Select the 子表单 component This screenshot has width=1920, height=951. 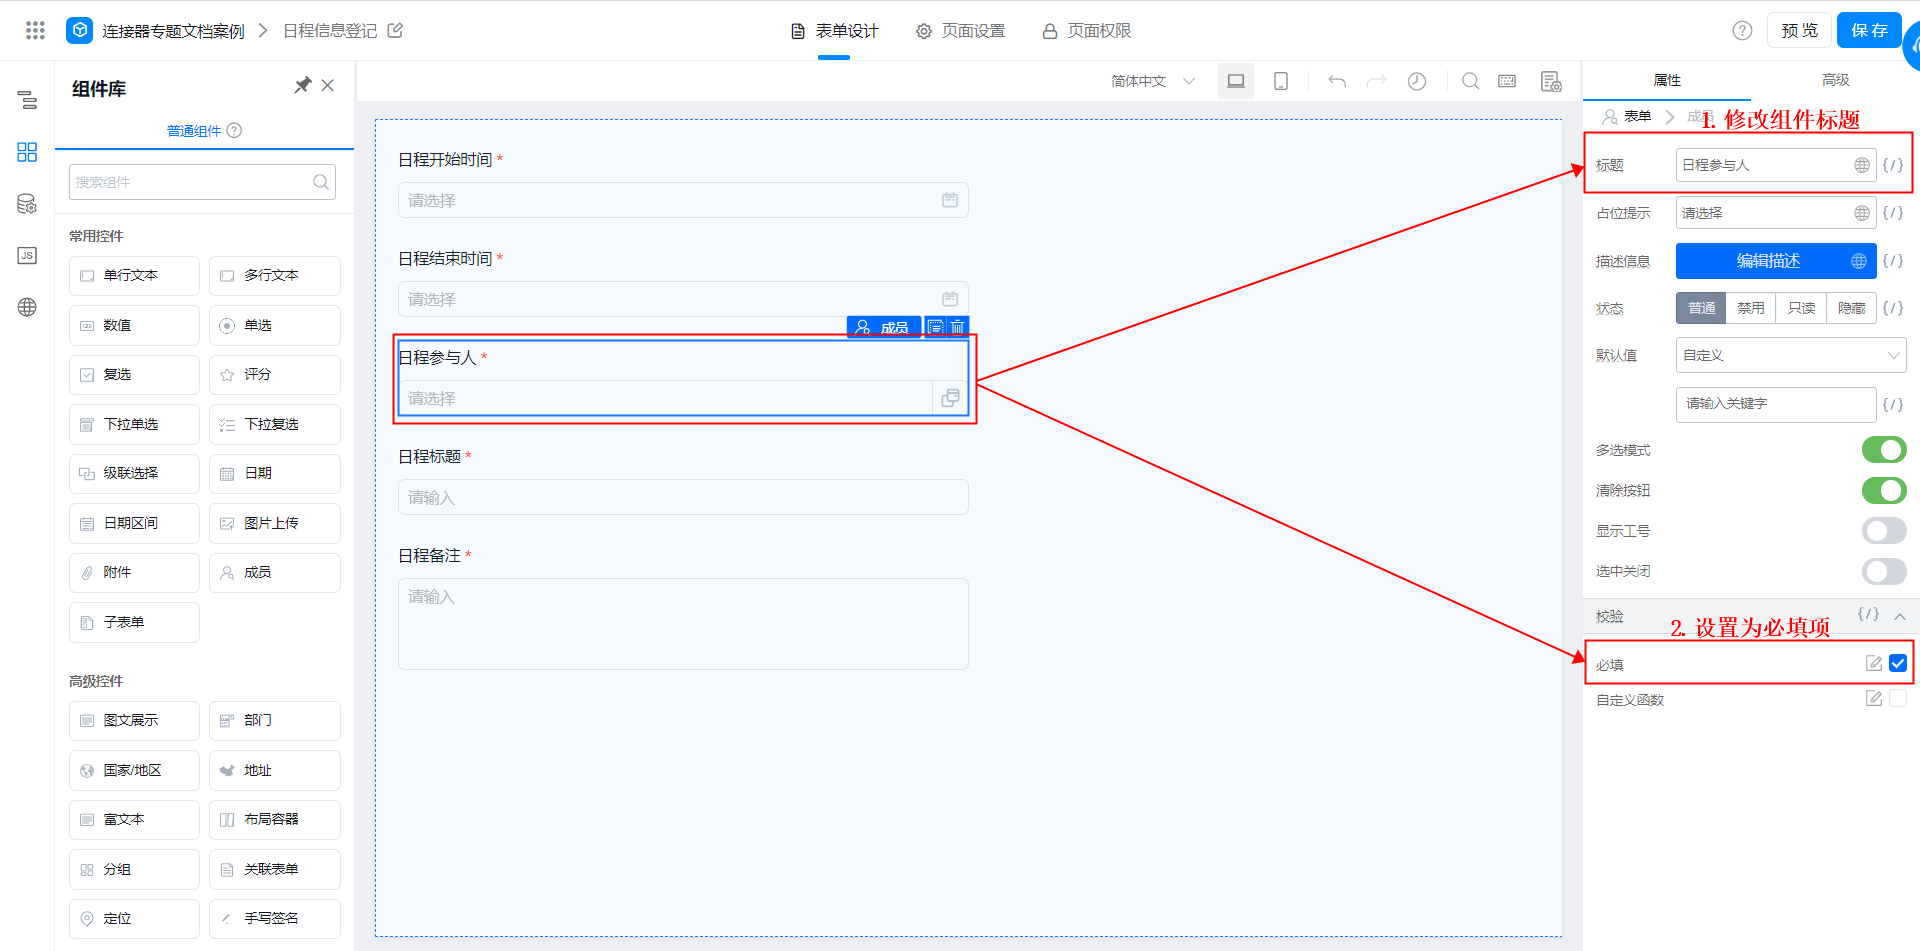pyautogui.click(x=134, y=622)
